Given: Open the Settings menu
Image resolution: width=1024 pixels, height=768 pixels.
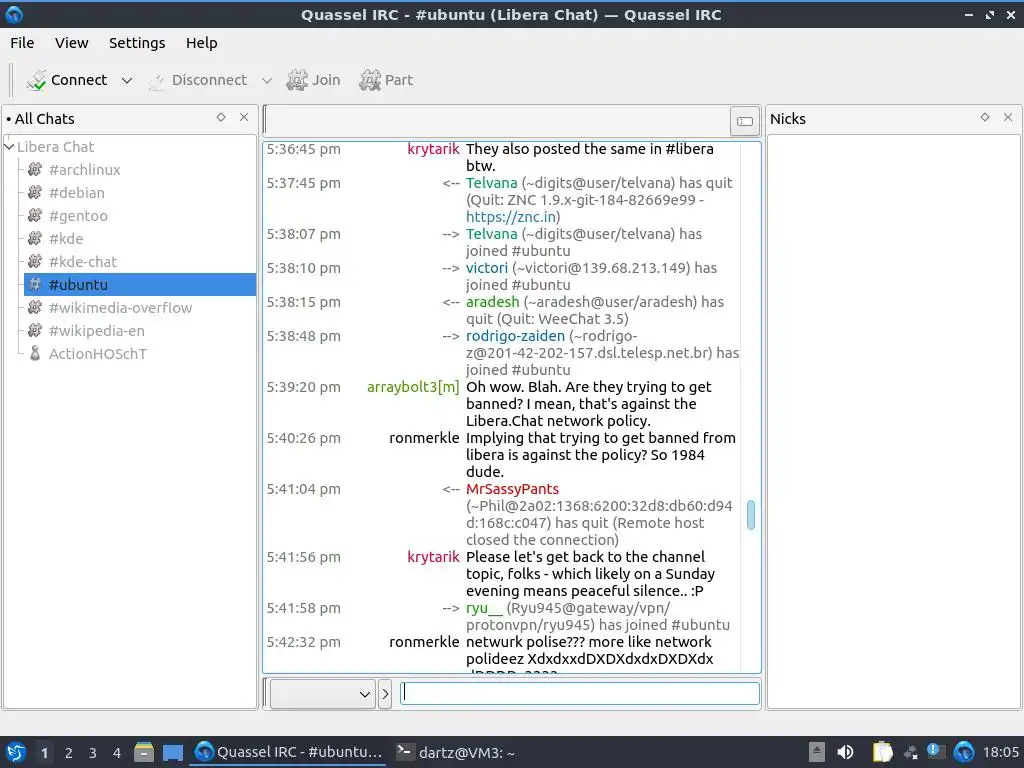Looking at the screenshot, I should point(137,43).
